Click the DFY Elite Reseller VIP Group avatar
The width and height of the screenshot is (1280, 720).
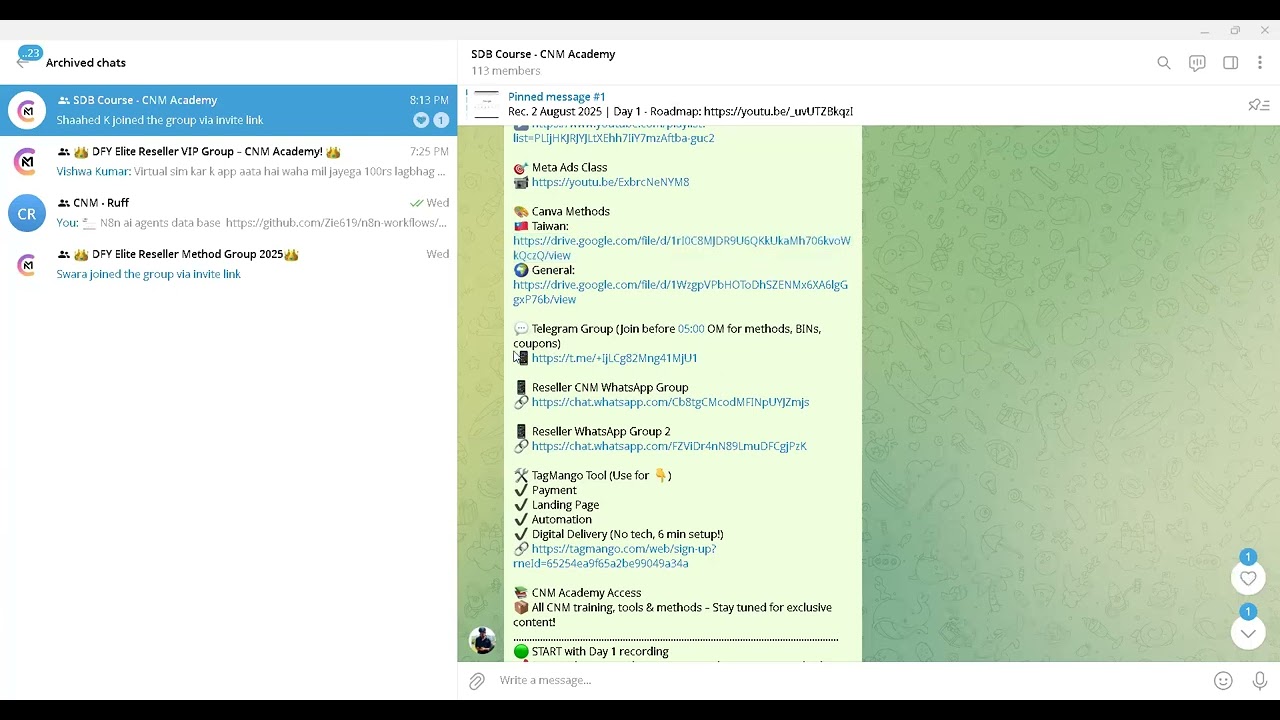coord(27,161)
